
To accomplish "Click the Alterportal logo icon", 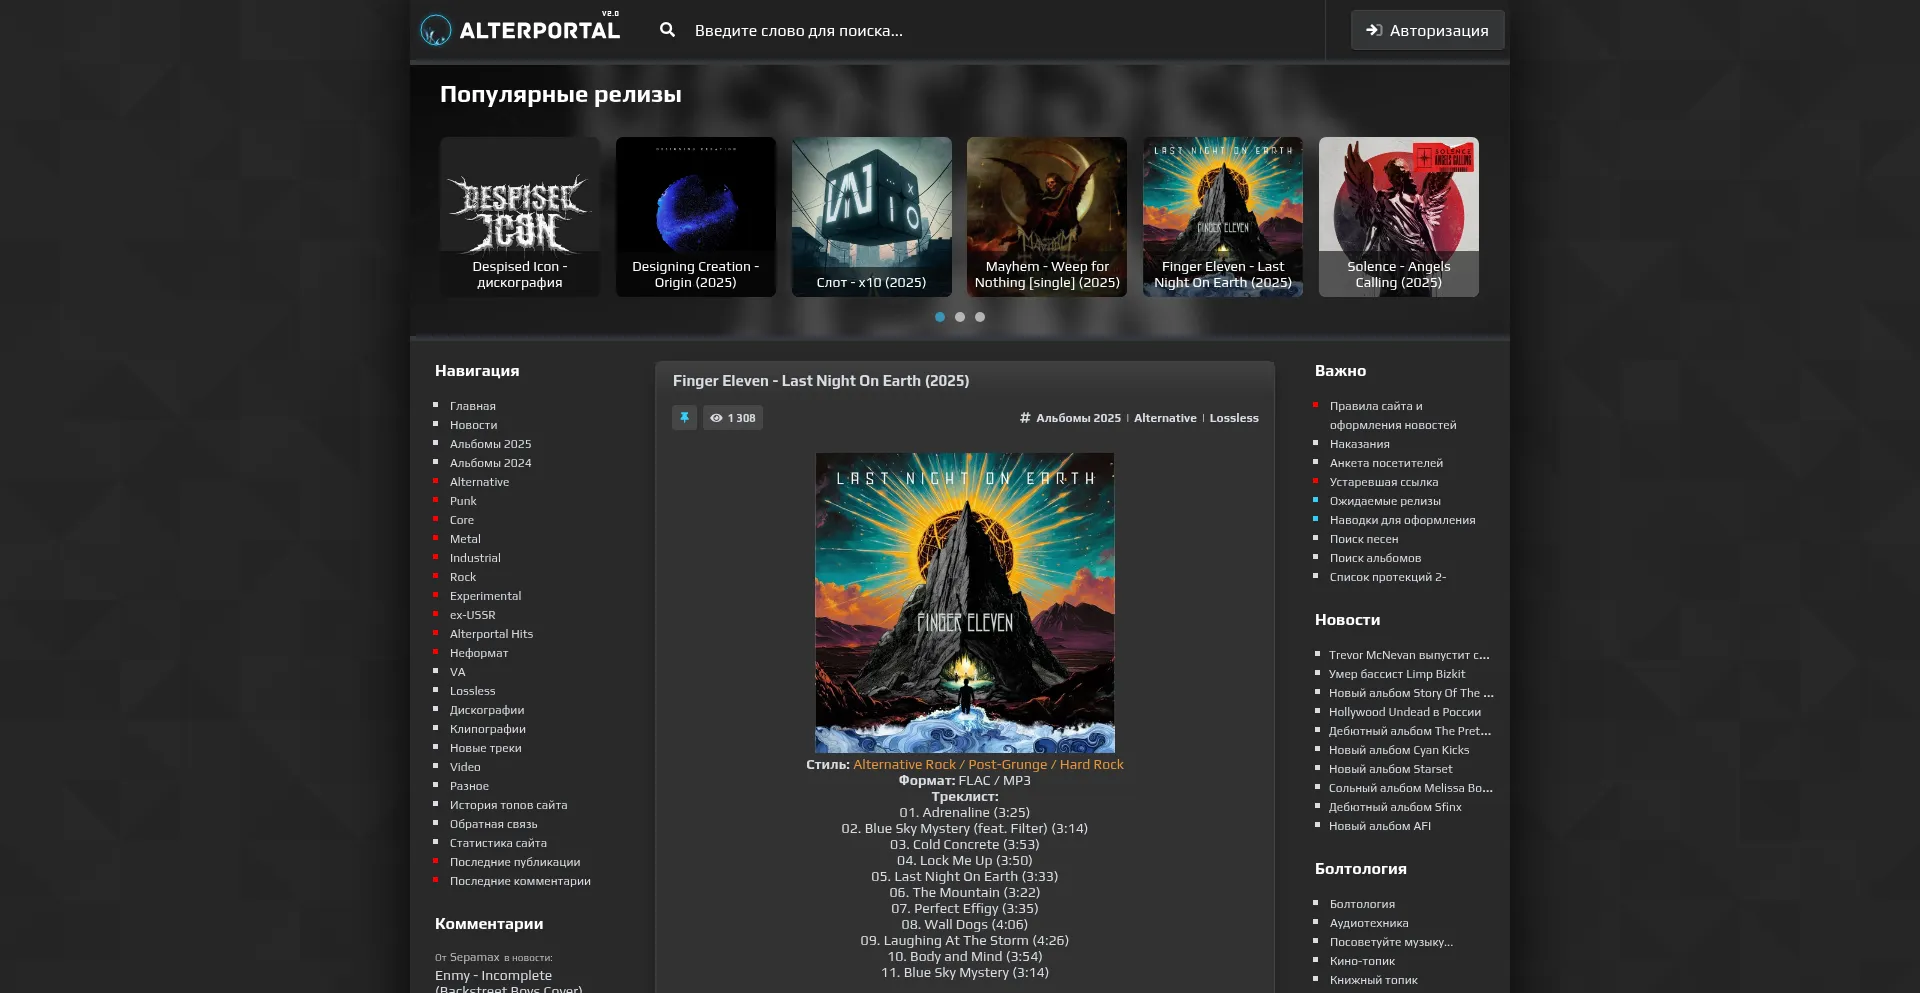I will [436, 30].
